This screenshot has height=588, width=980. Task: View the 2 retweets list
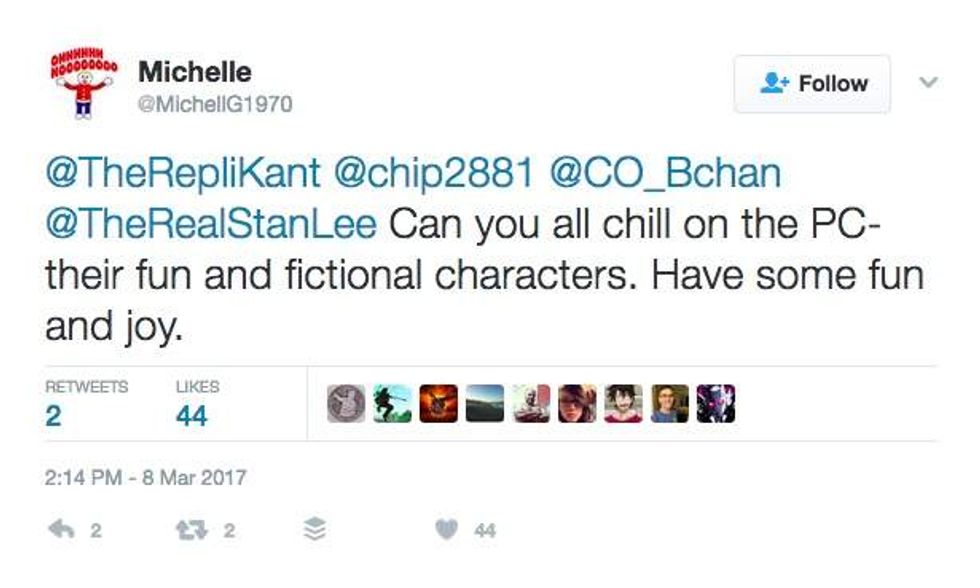[86, 404]
